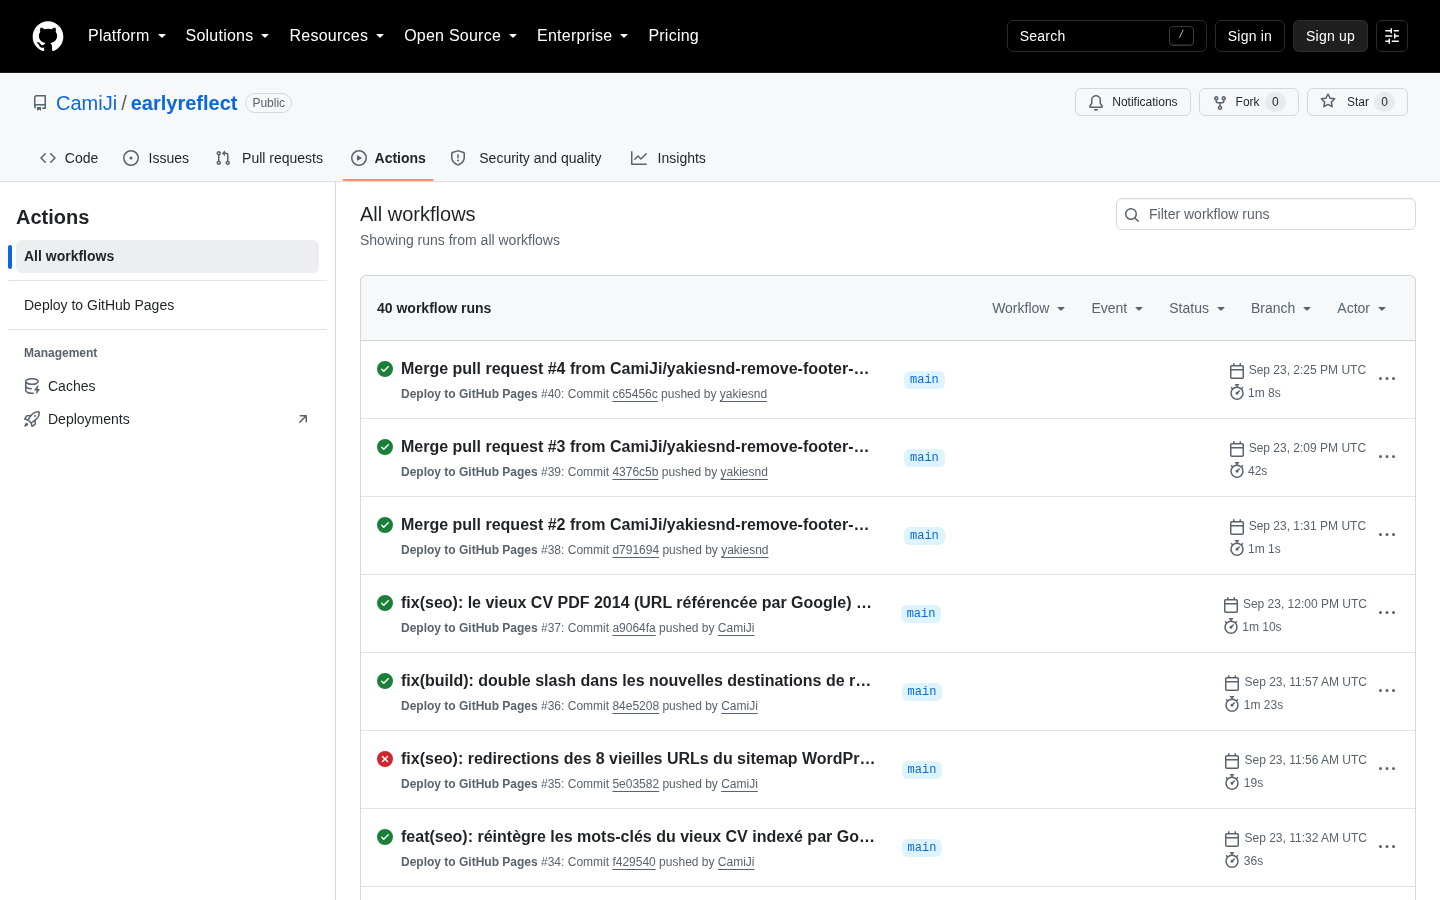Open yakiesnd user link in run #39
Viewport: 1440px width, 900px height.
(x=744, y=472)
